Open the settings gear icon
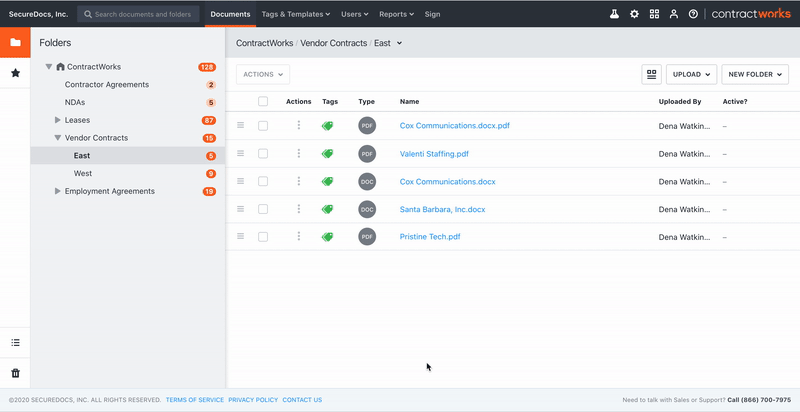 pyautogui.click(x=634, y=14)
